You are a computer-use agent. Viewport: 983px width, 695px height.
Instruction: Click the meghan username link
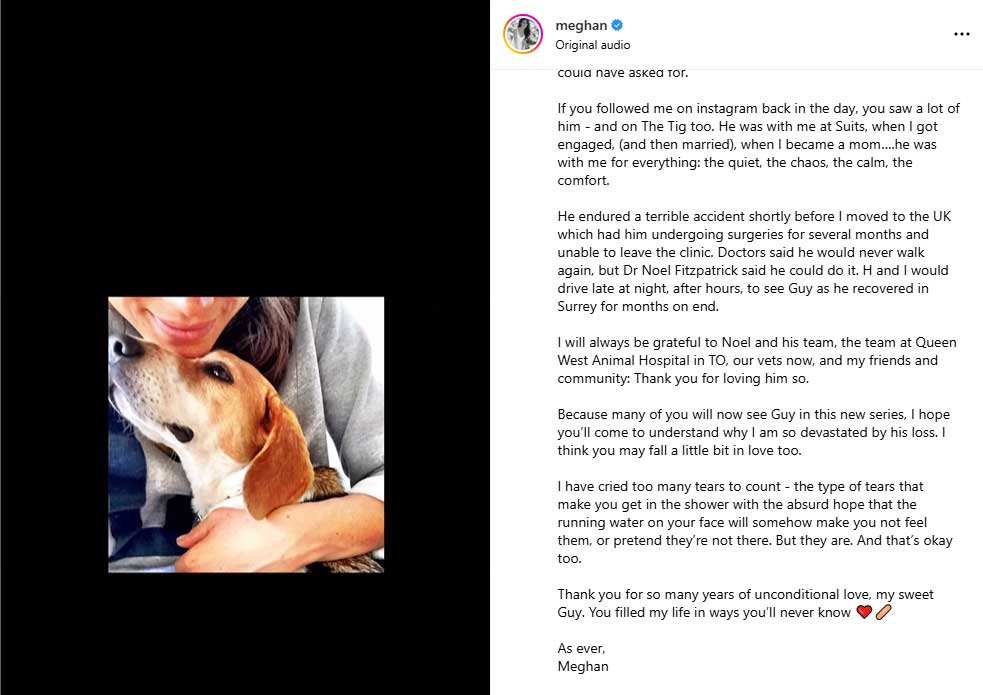581,26
